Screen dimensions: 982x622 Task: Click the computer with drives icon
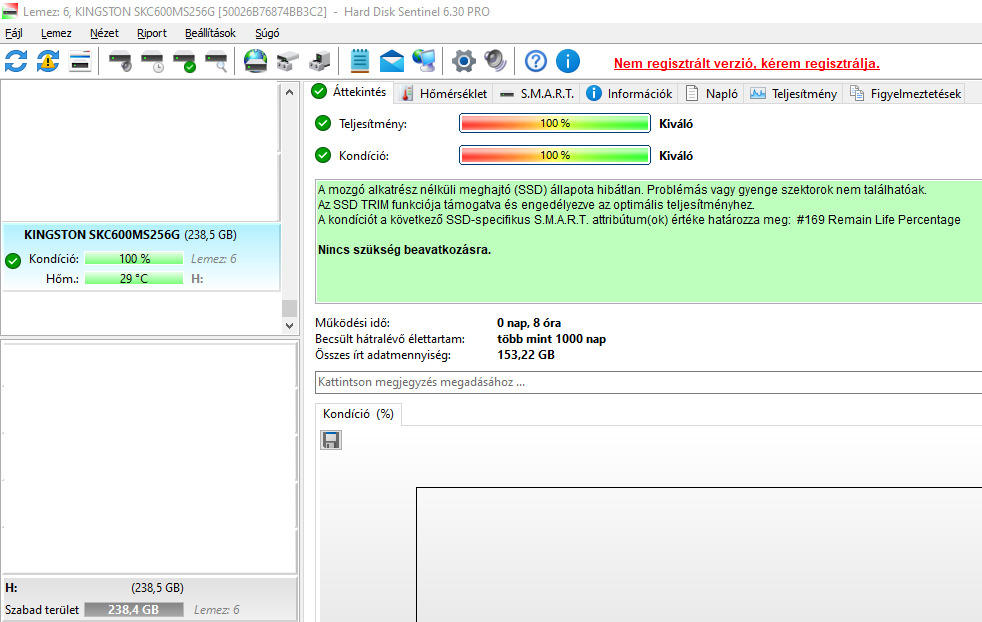tap(320, 61)
